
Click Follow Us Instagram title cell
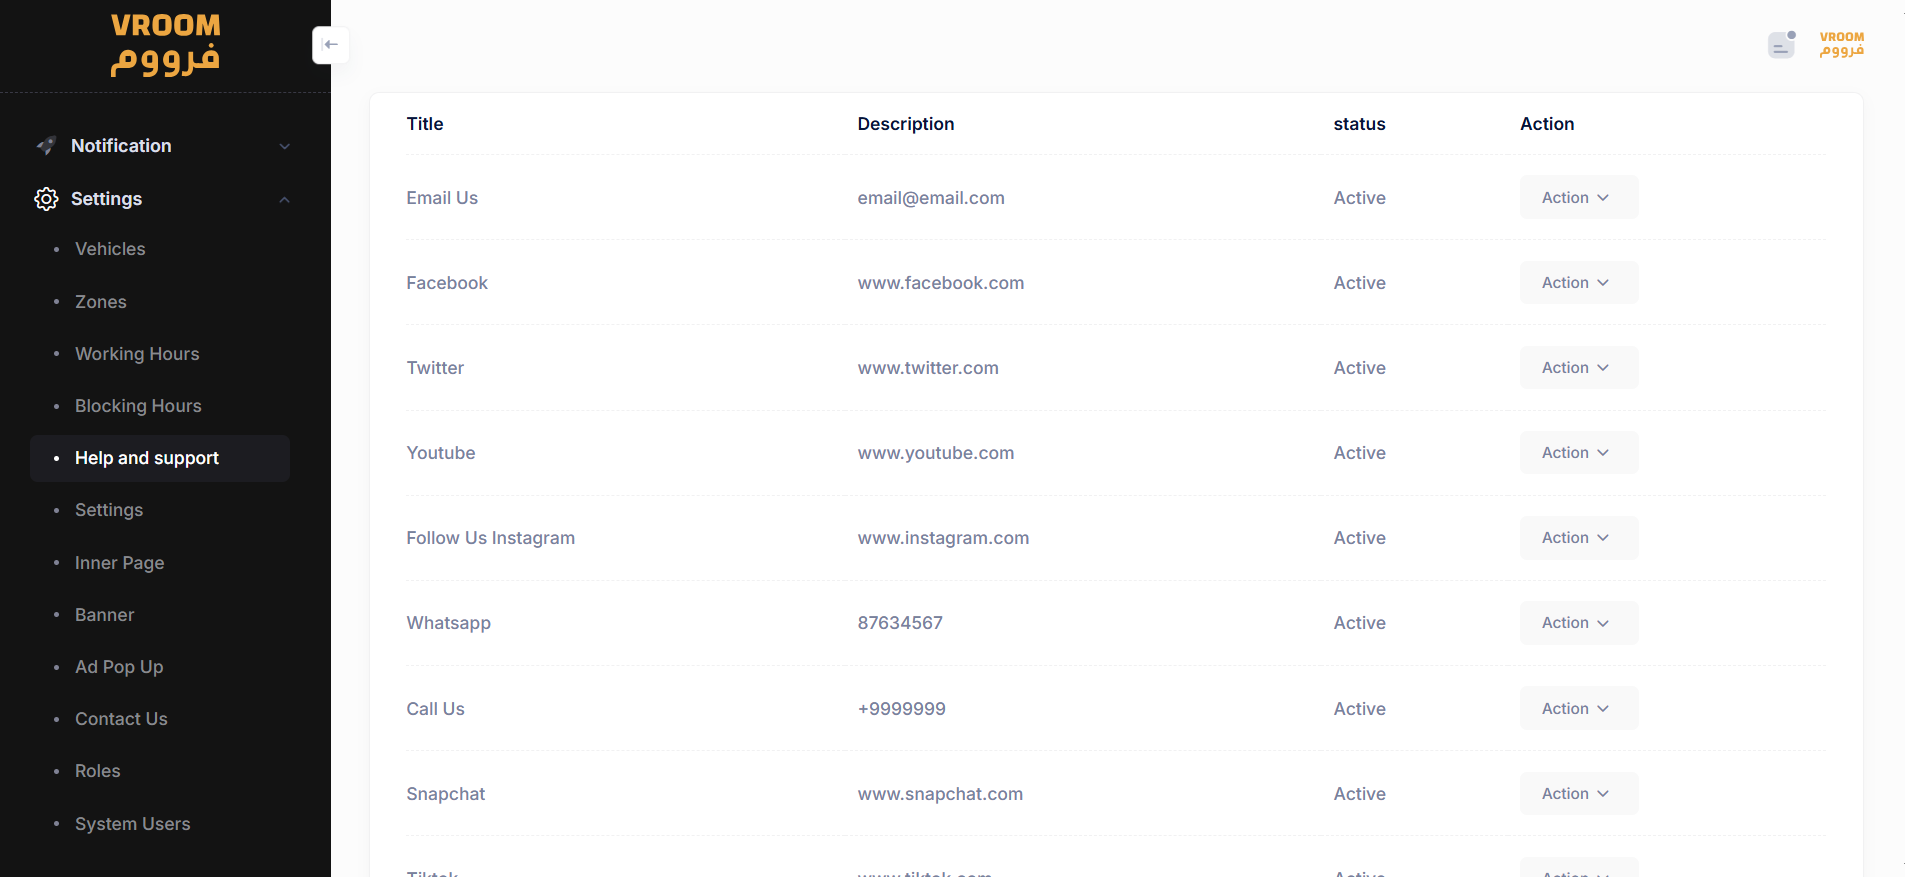491,538
